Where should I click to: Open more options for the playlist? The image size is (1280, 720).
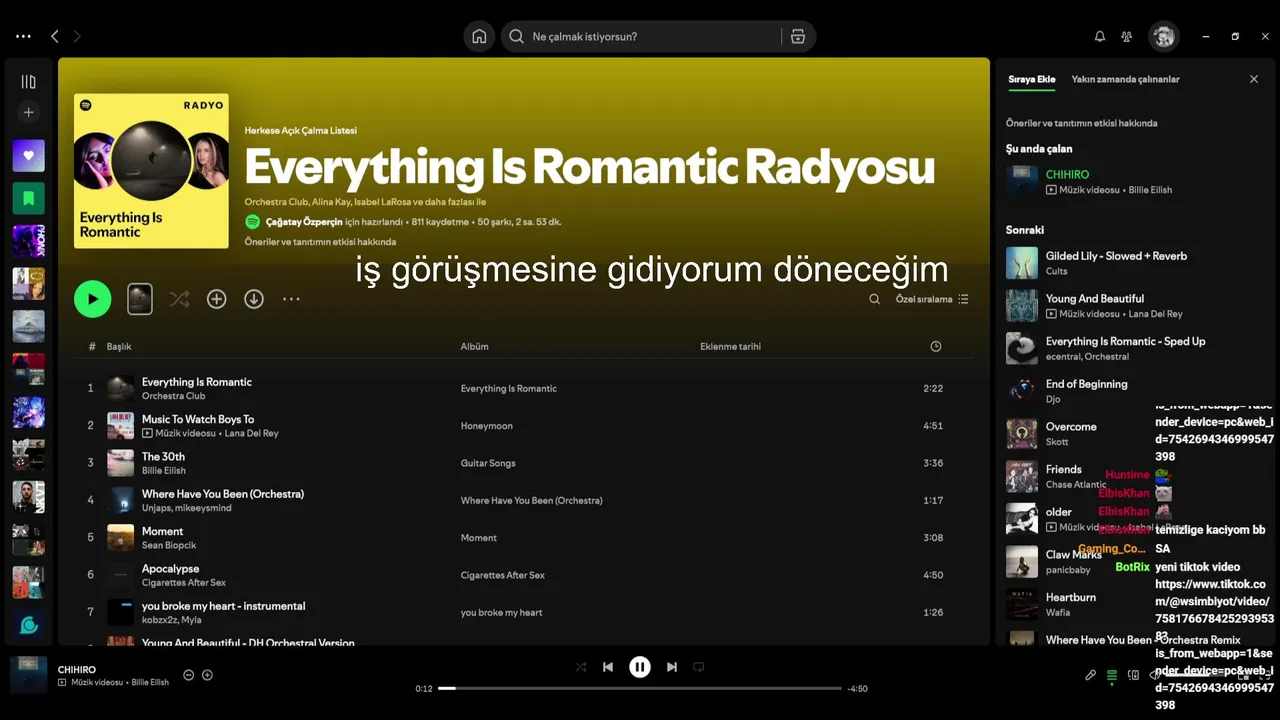click(291, 299)
